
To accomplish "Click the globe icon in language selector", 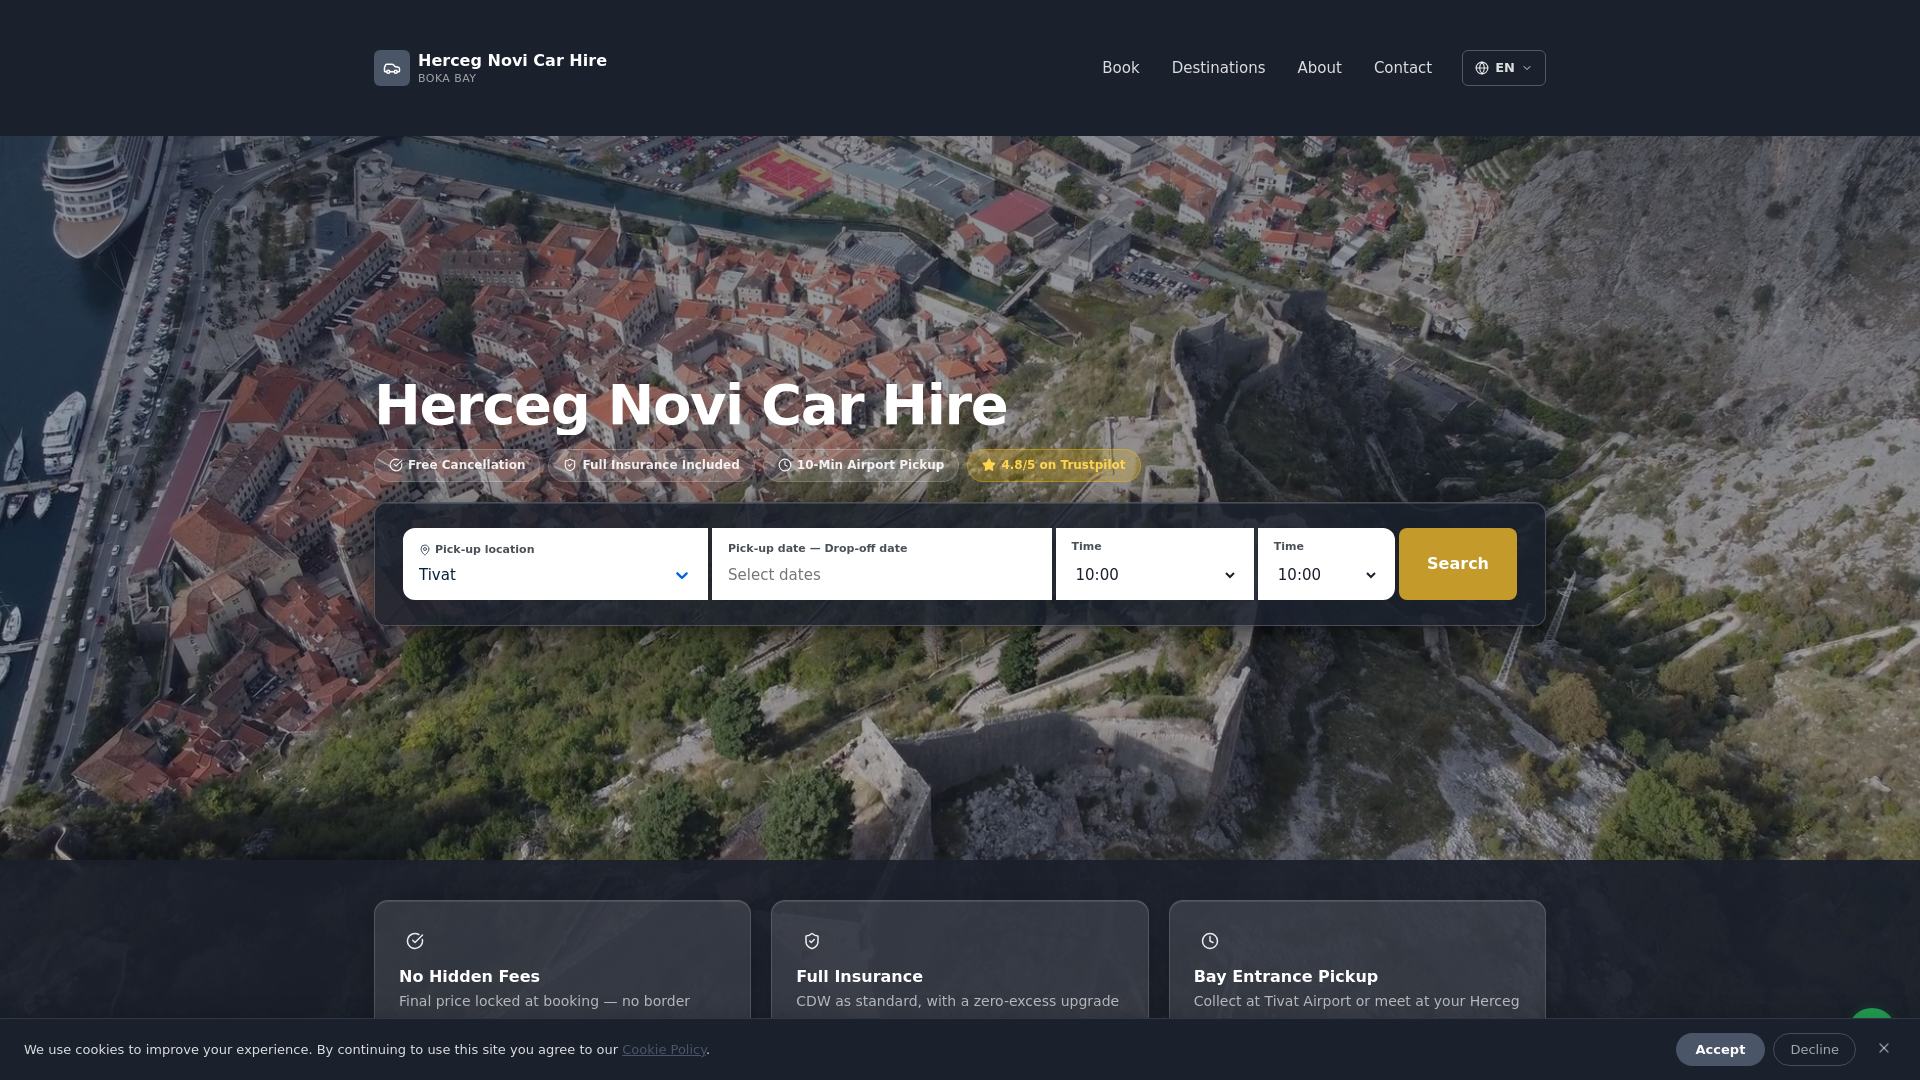I will pyautogui.click(x=1482, y=68).
